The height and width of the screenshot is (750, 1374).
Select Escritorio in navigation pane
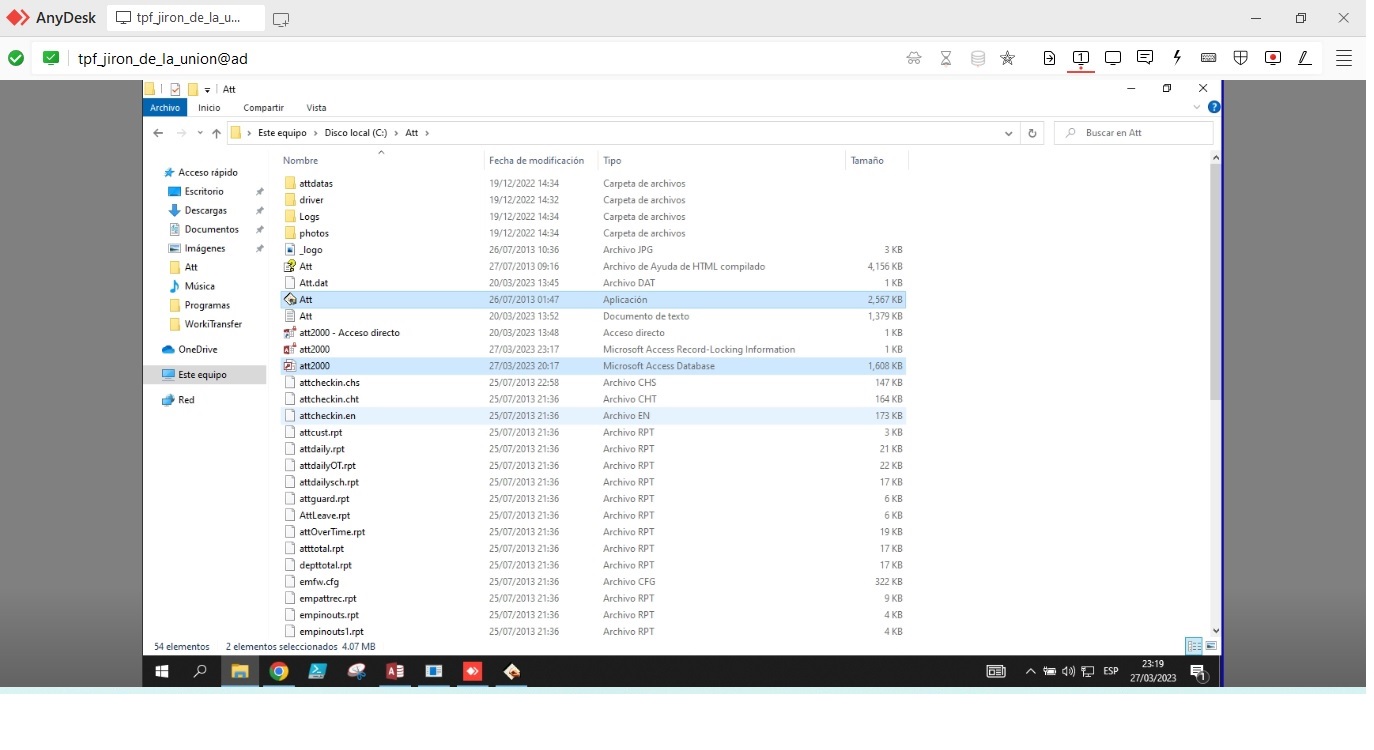coord(204,191)
